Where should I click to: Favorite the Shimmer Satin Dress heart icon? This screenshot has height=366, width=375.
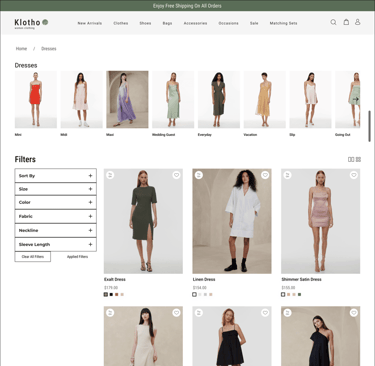(x=354, y=175)
